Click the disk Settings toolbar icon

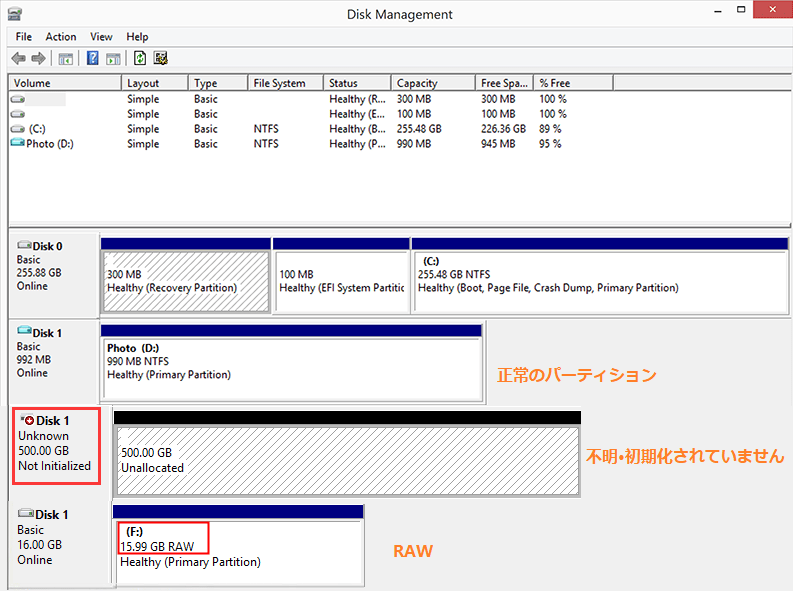pos(160,59)
